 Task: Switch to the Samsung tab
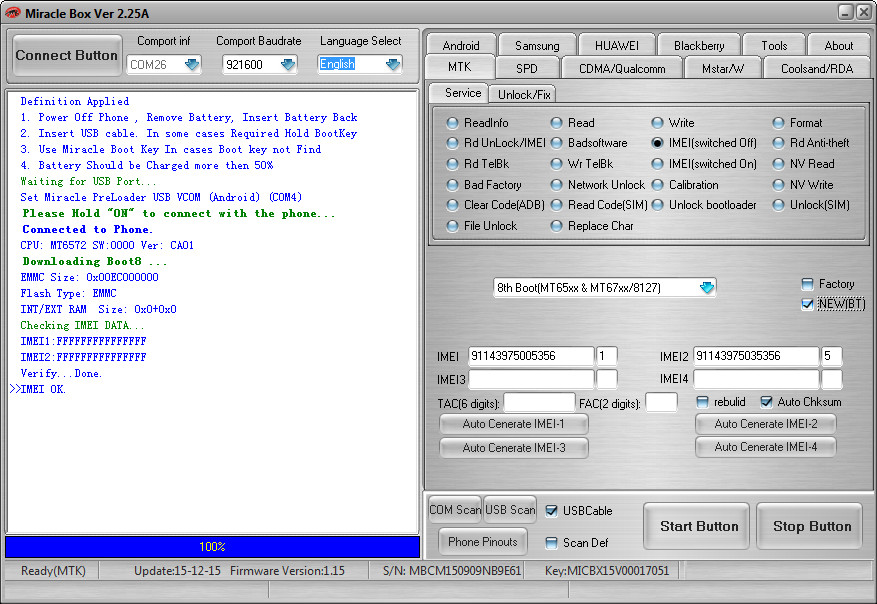537,45
